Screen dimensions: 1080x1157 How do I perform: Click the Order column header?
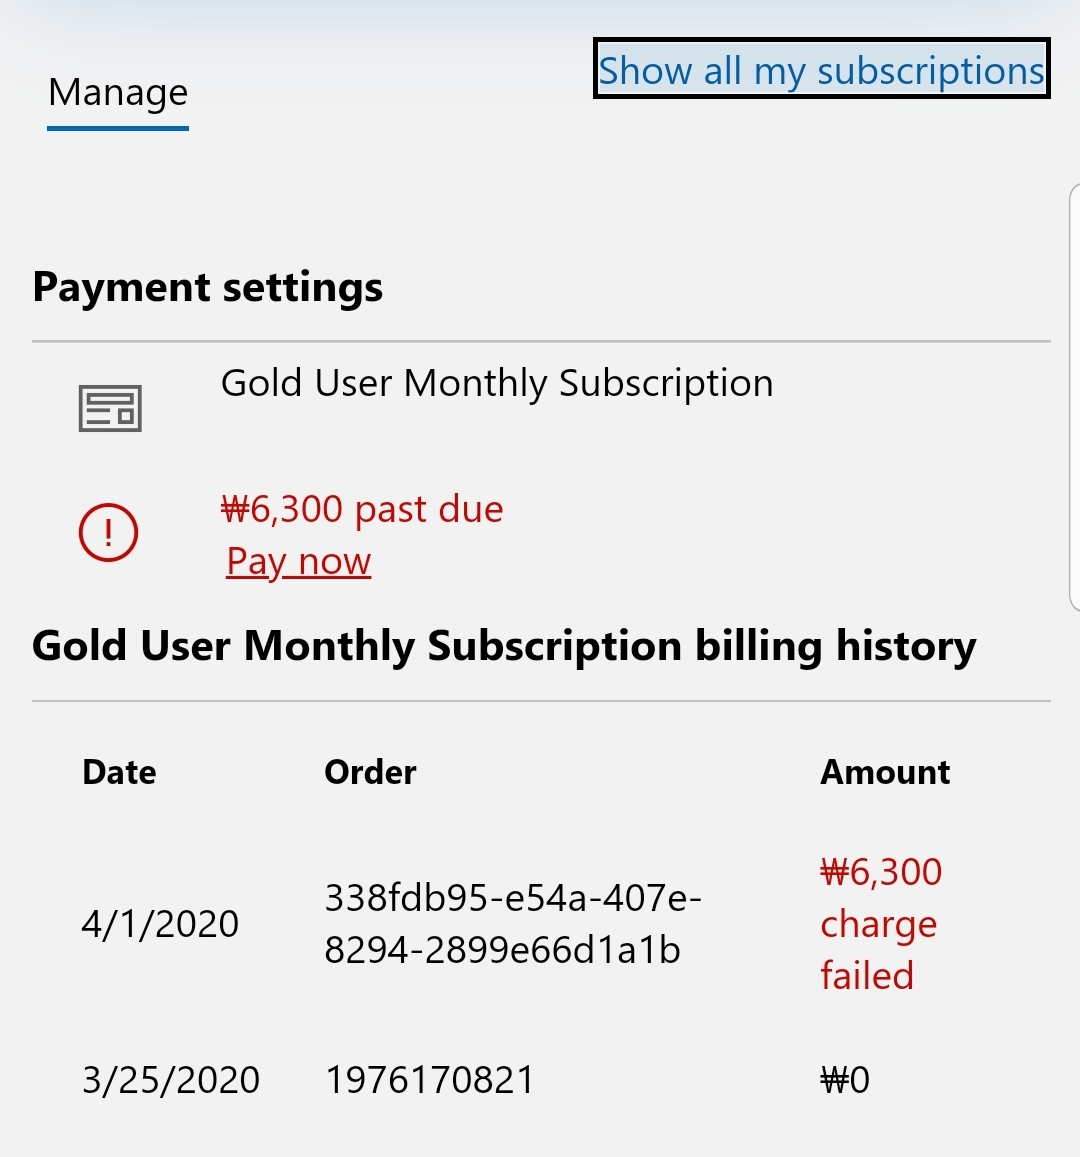tap(370, 773)
